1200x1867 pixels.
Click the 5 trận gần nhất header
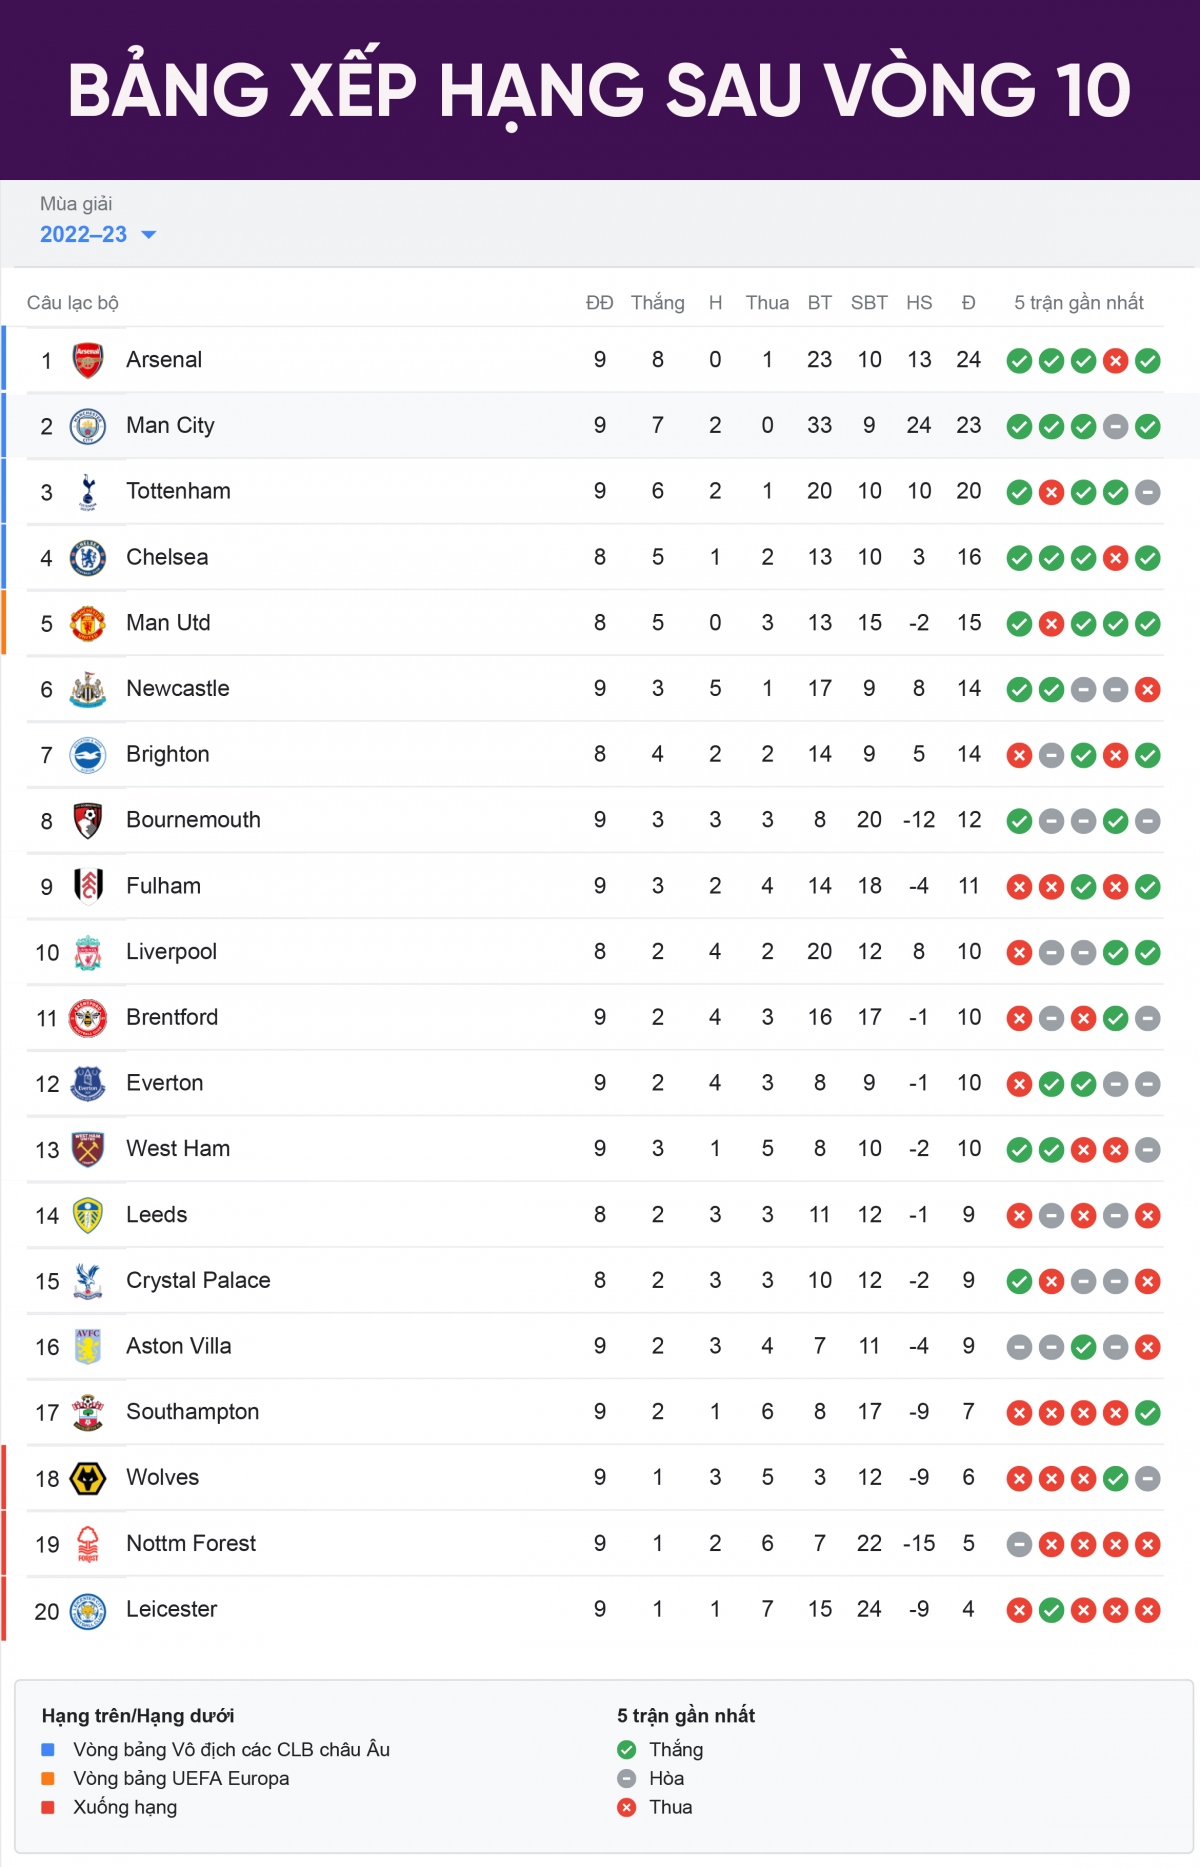1078,302
